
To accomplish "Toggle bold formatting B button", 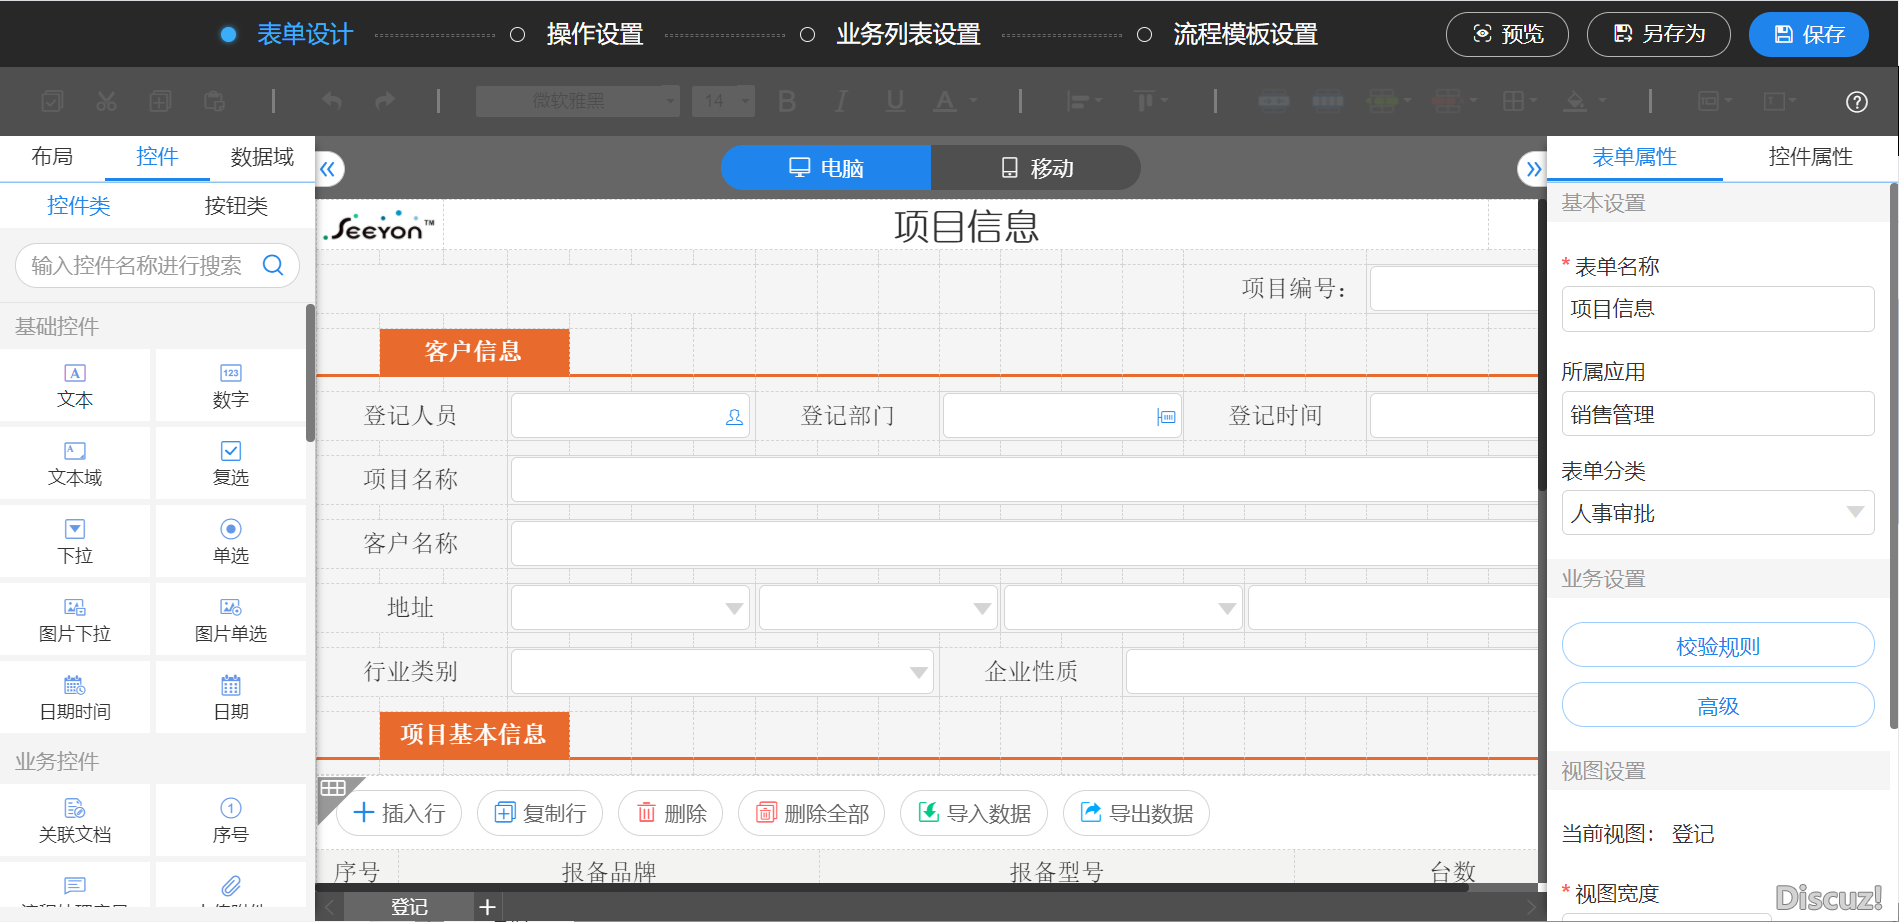I will tap(787, 101).
